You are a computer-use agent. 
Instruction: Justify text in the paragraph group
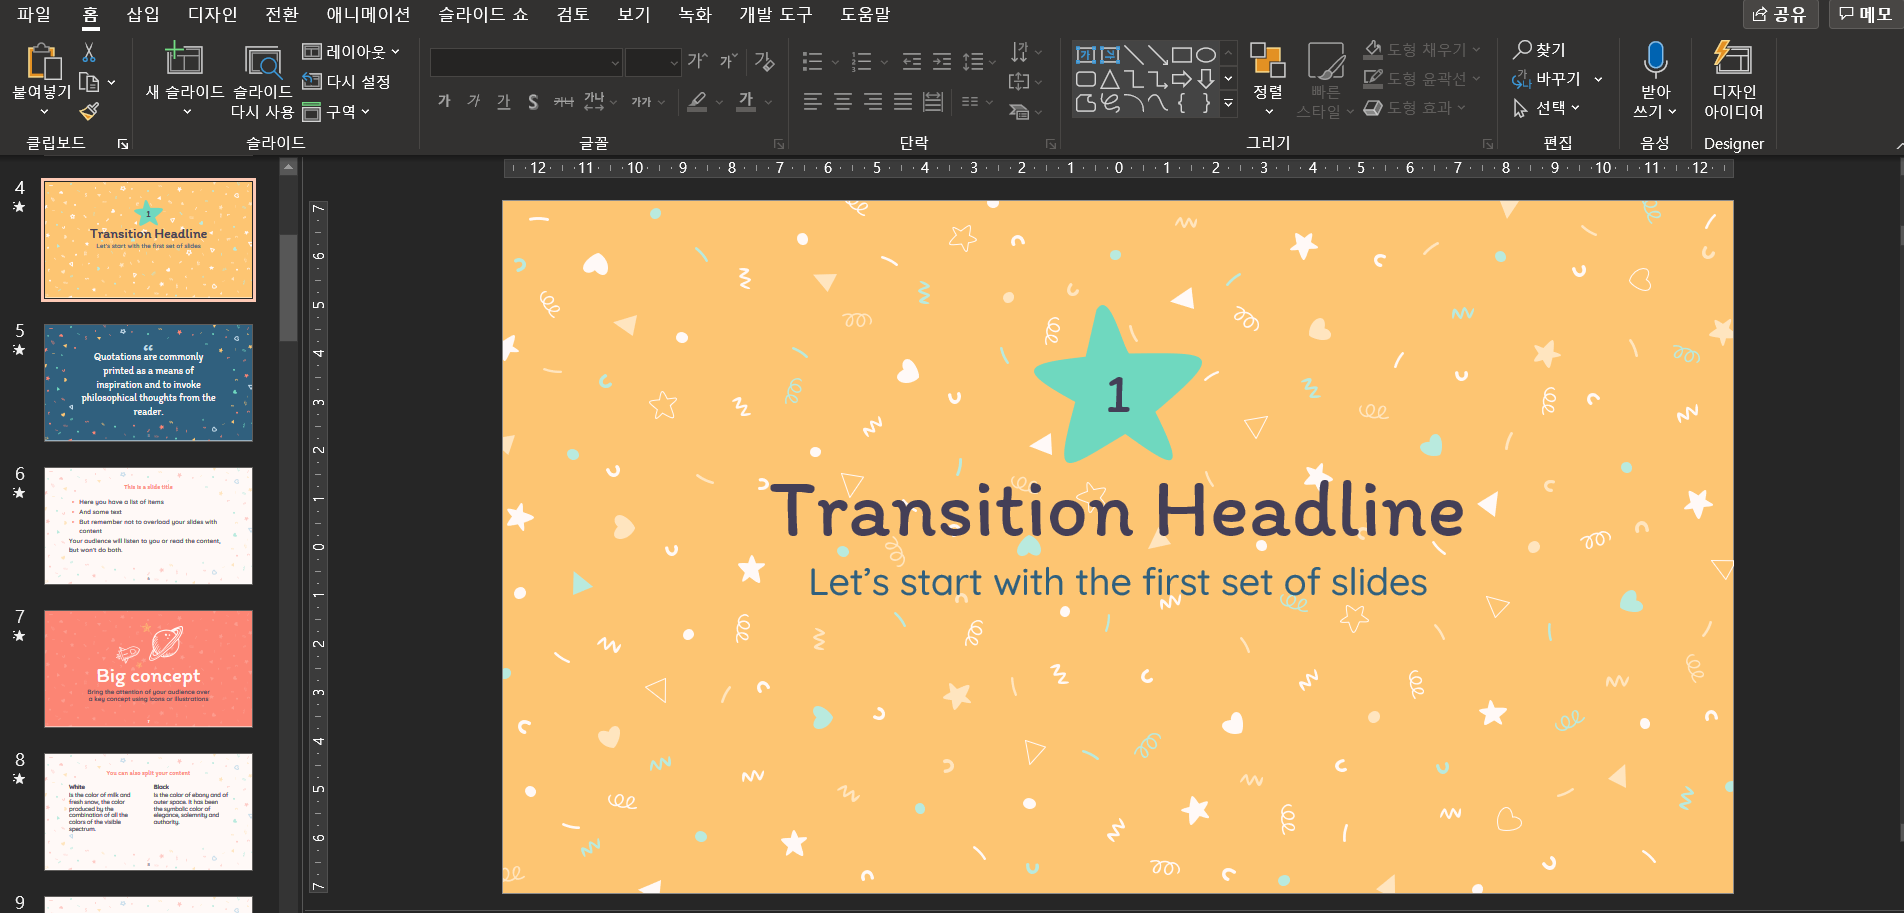coord(903,101)
